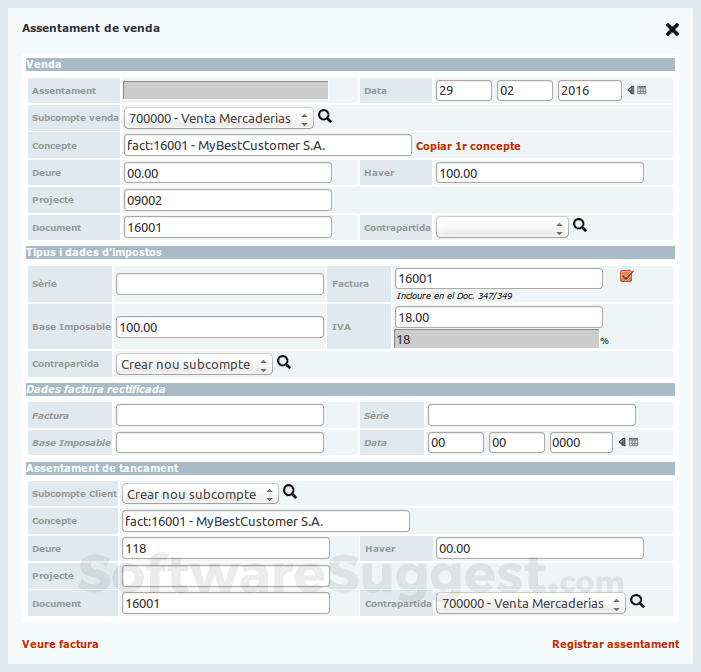
Task: Click rectified Sèrie empty field
Action: [532, 415]
